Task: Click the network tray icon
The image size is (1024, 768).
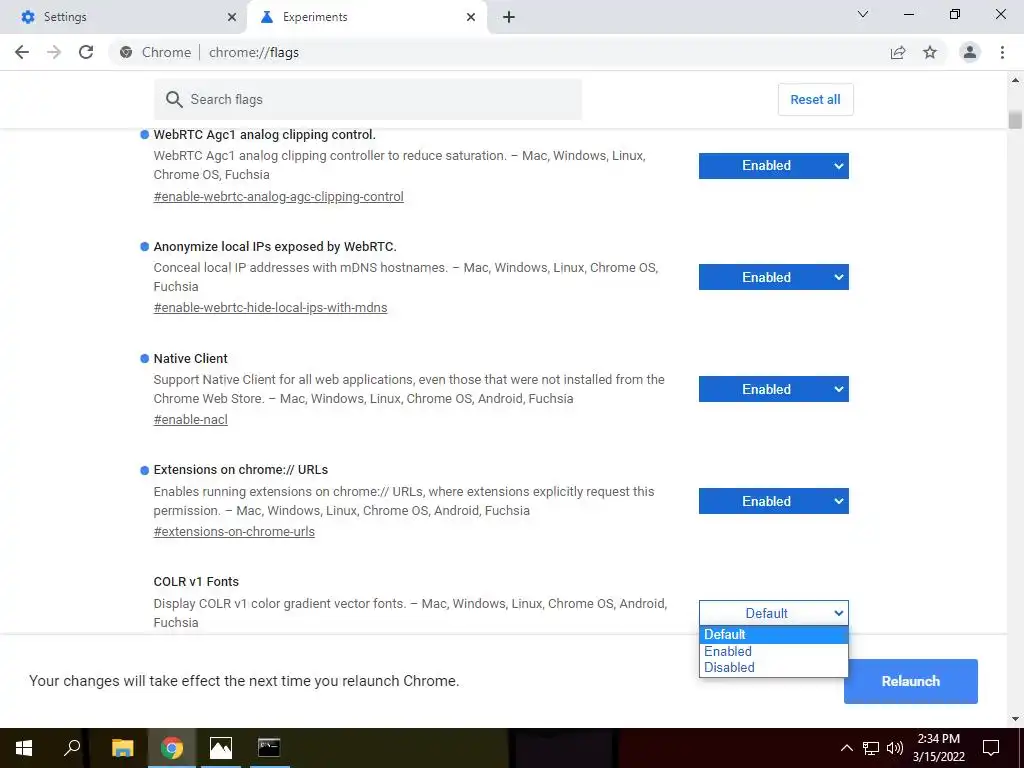Action: pos(871,748)
